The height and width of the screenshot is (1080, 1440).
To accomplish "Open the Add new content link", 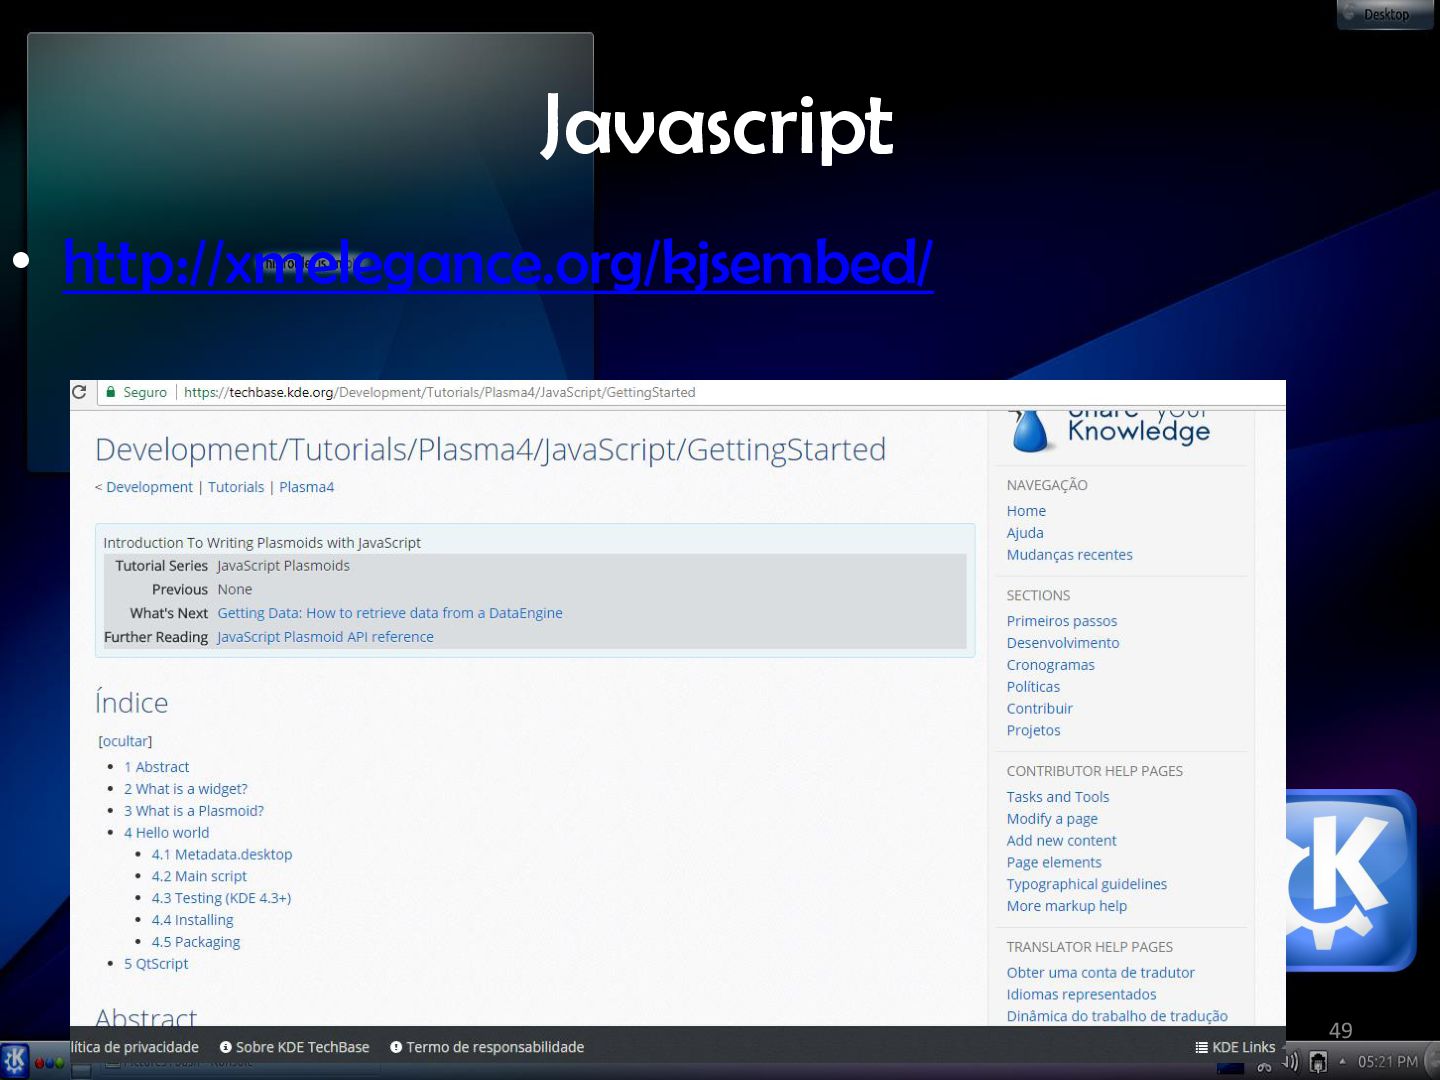I will pyautogui.click(x=1061, y=841).
